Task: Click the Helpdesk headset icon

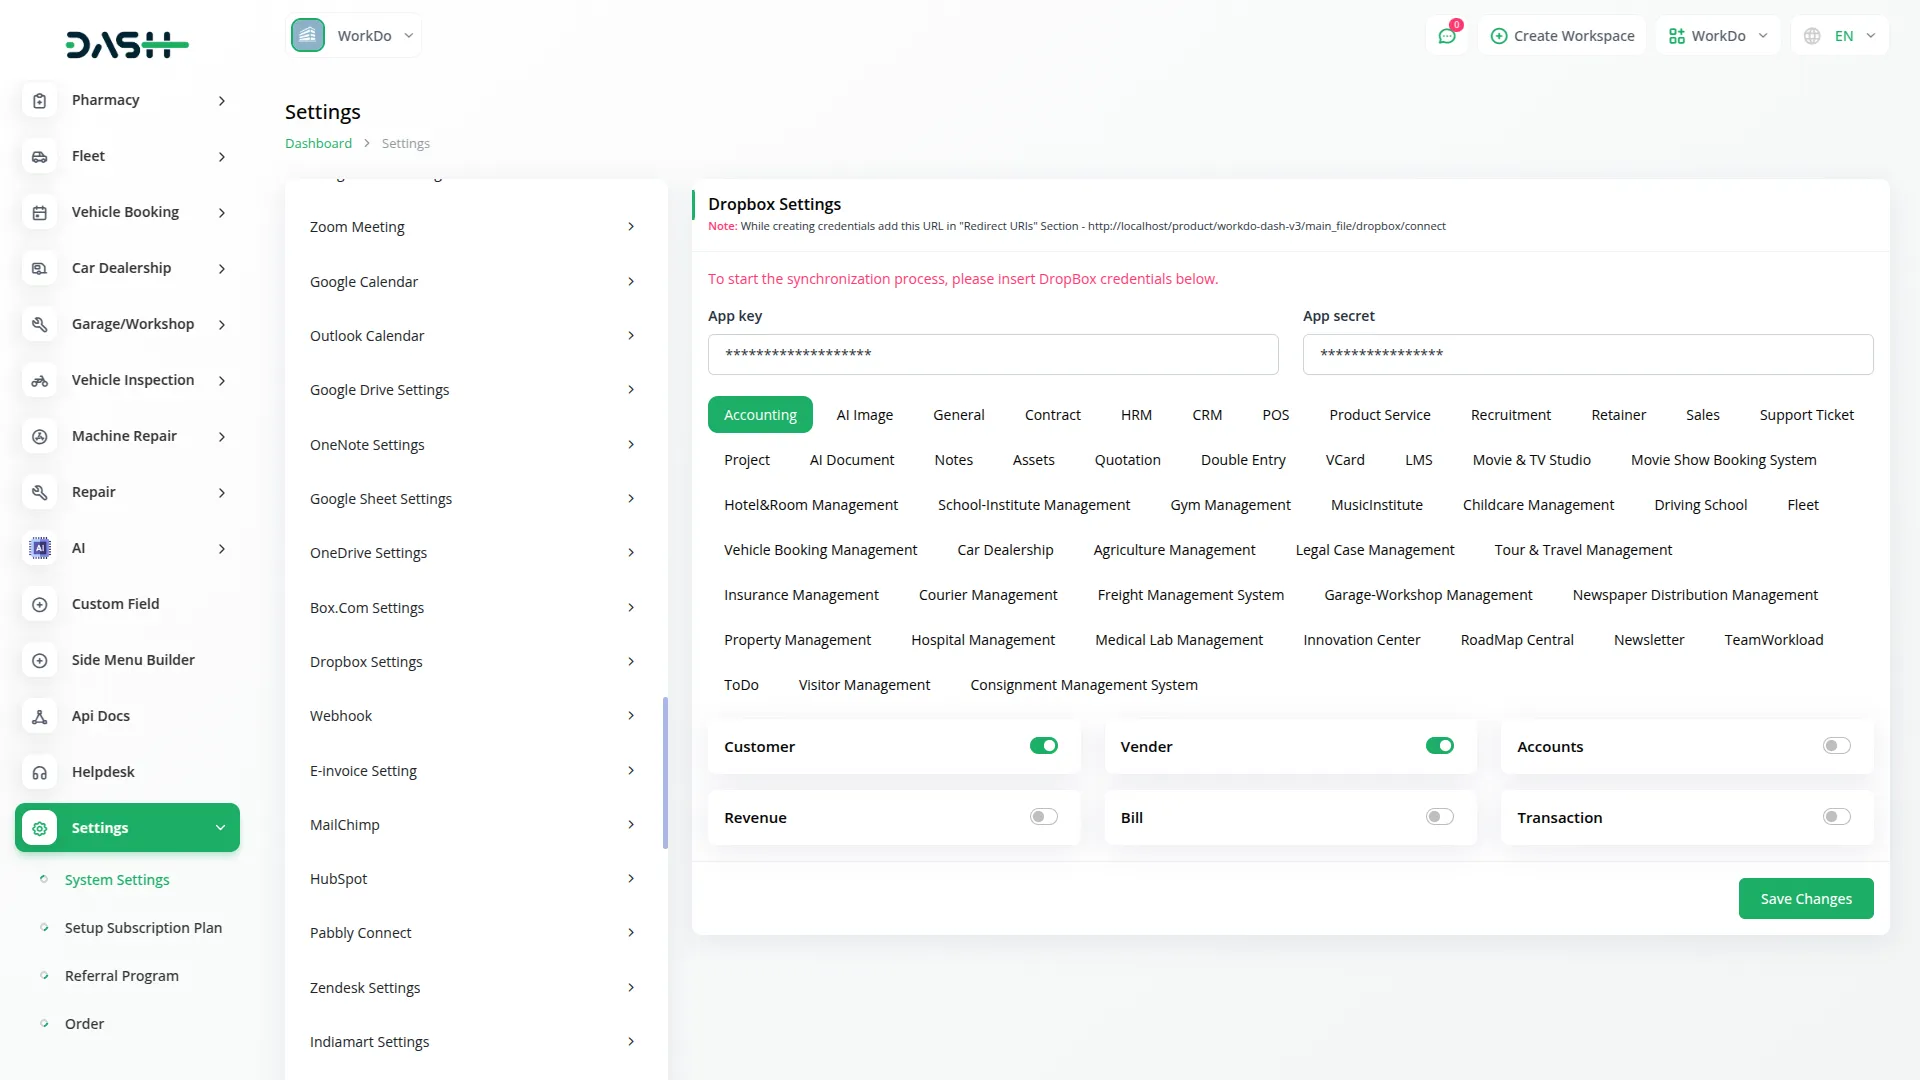Action: coord(39,772)
